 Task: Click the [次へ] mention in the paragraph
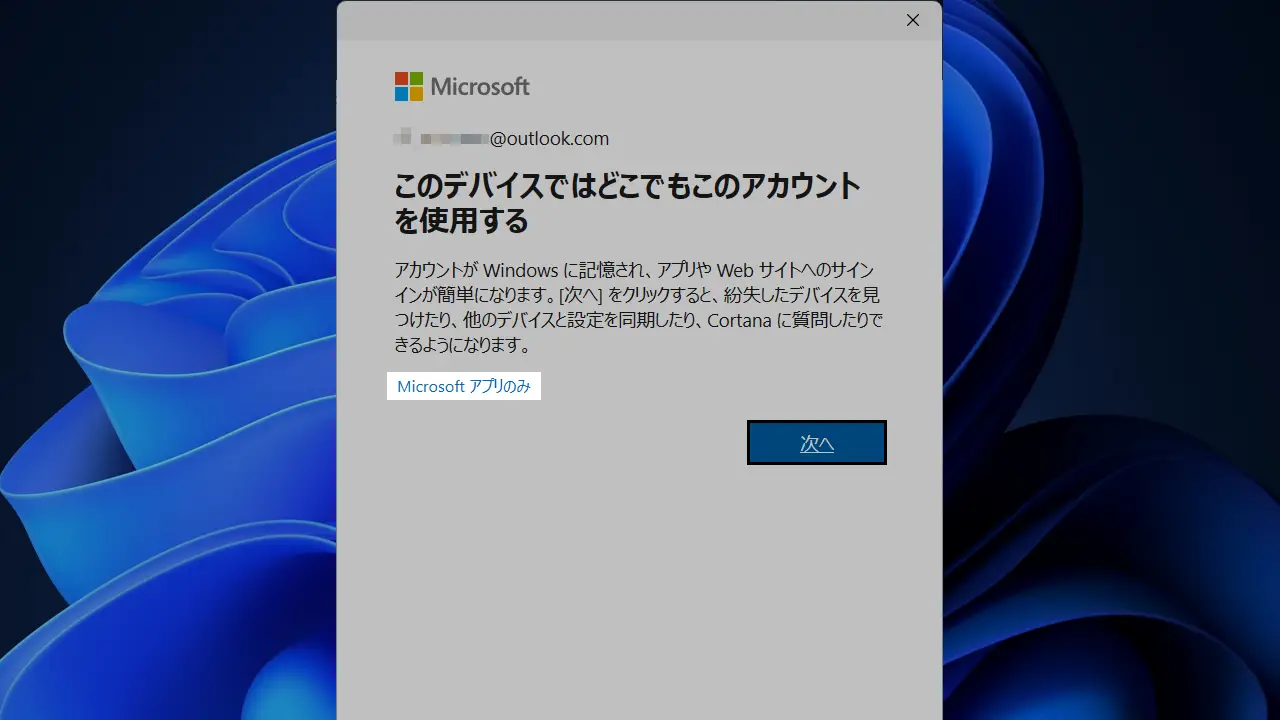(580, 296)
